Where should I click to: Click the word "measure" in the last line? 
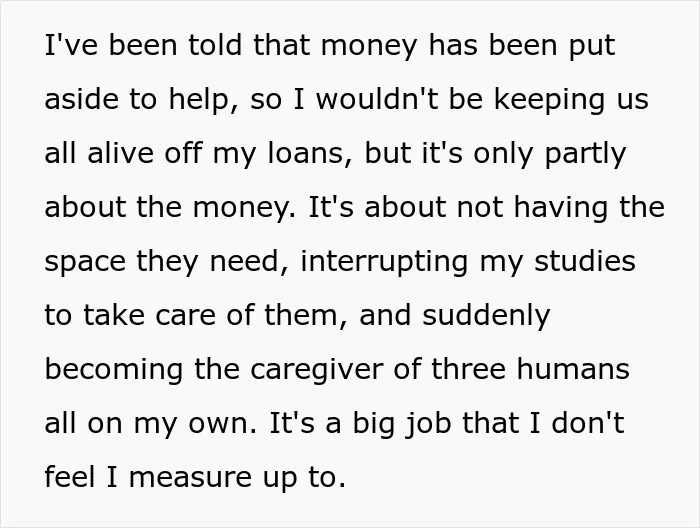click(x=190, y=478)
